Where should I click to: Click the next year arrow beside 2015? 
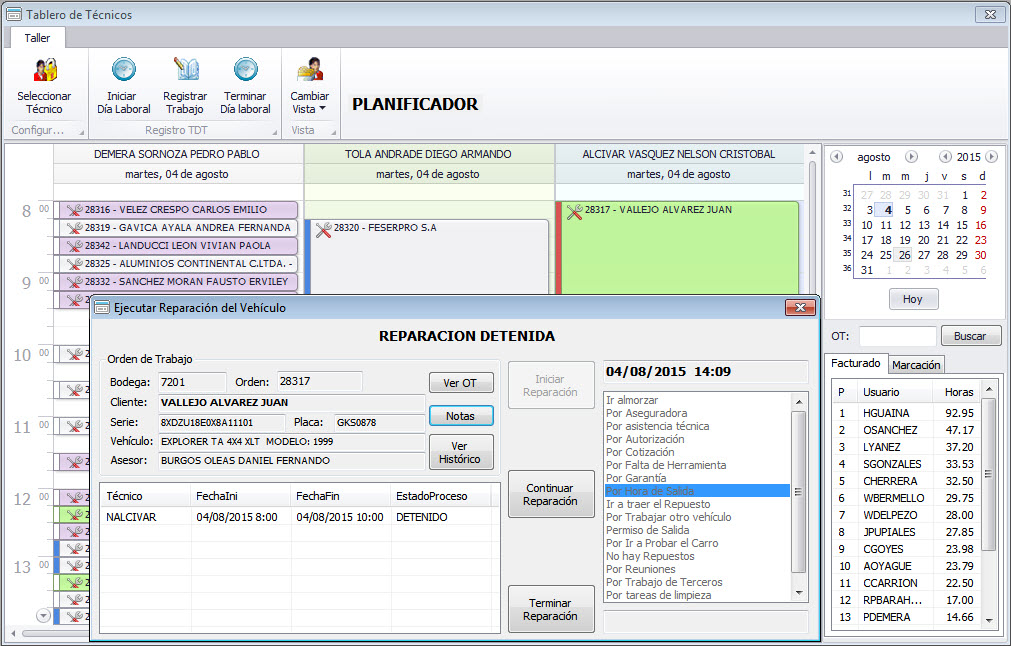[991, 157]
